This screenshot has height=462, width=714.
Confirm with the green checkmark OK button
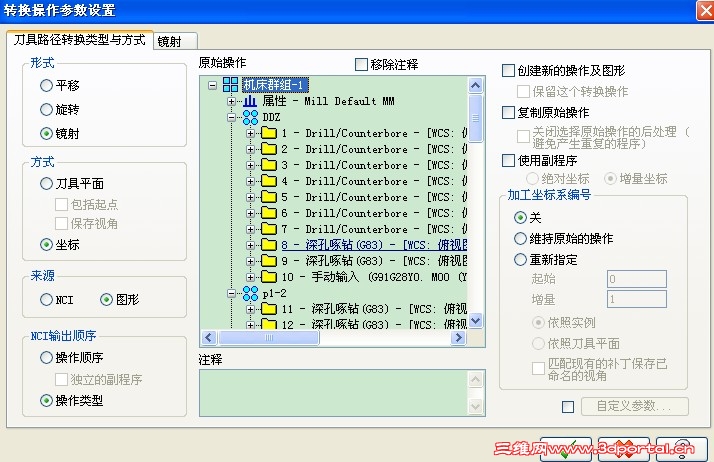pos(566,449)
